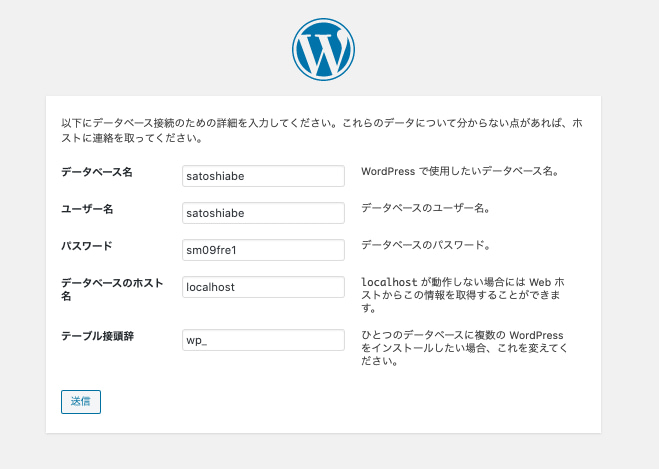Screen dimensions: 659x469
Task: Click the ユーザー名 text box
Action: click(x=264, y=213)
